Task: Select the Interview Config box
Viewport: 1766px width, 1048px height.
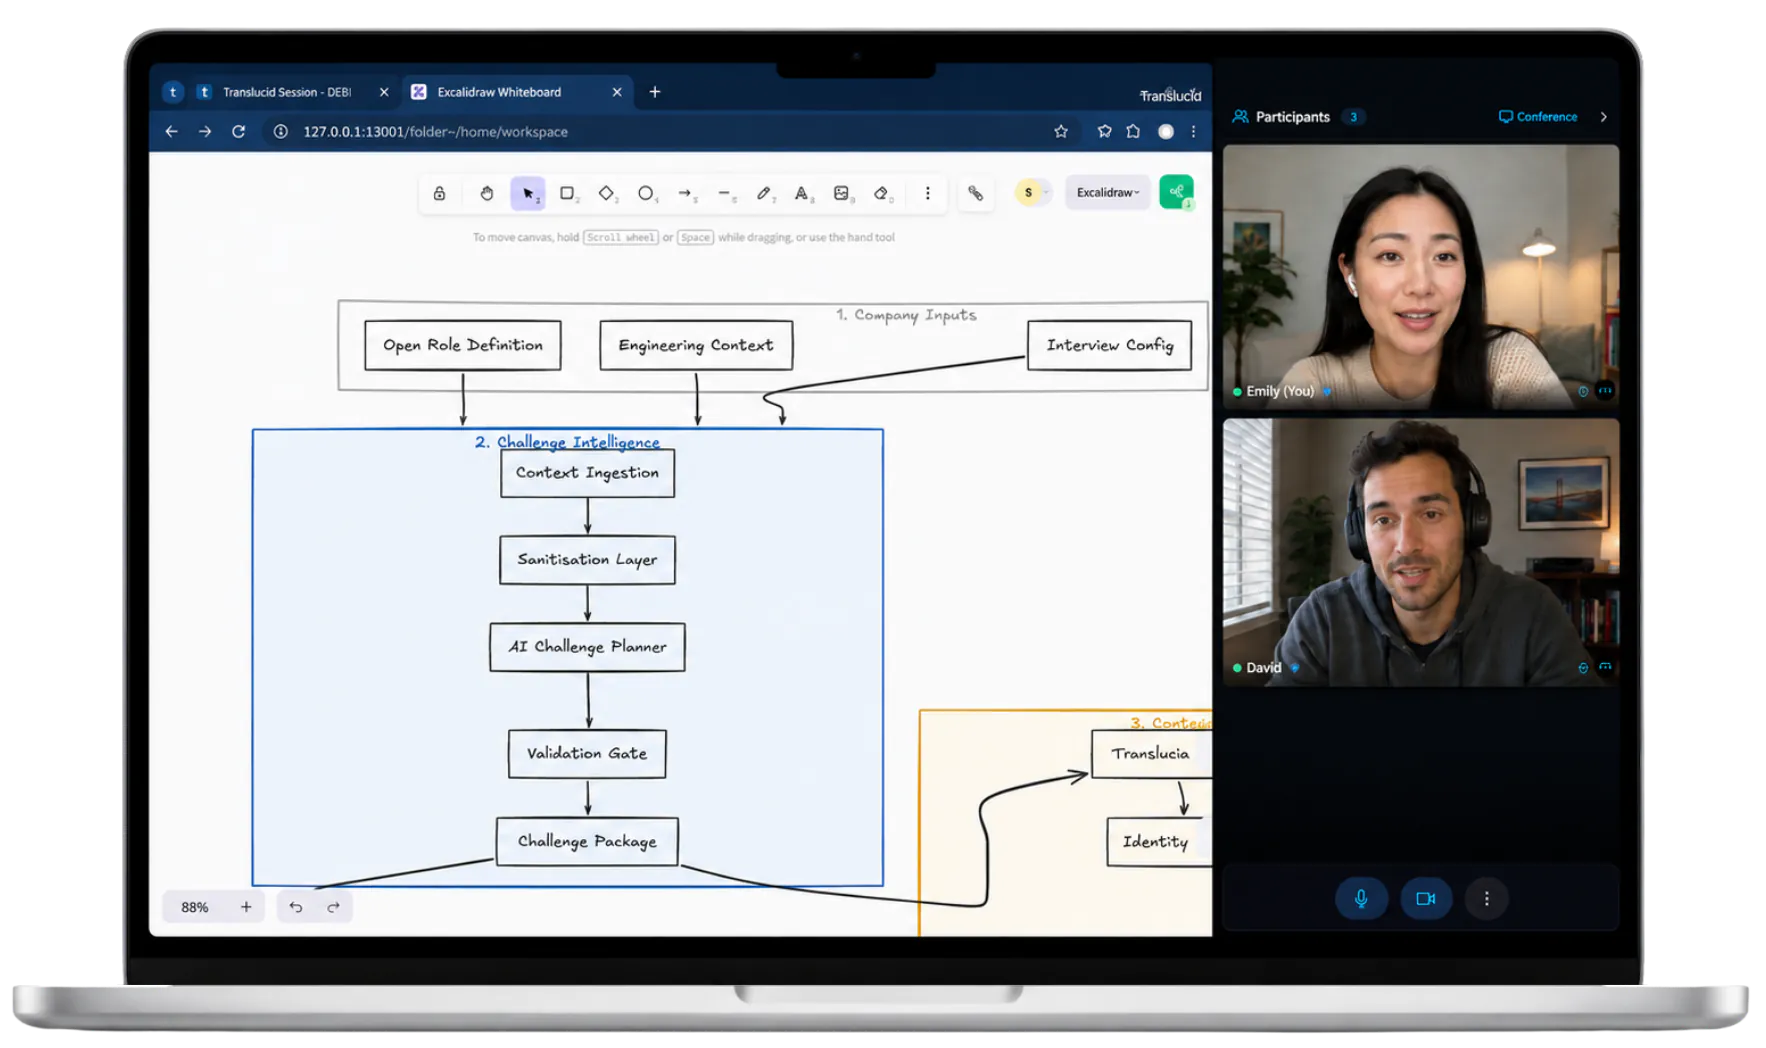Action: [x=1110, y=345]
